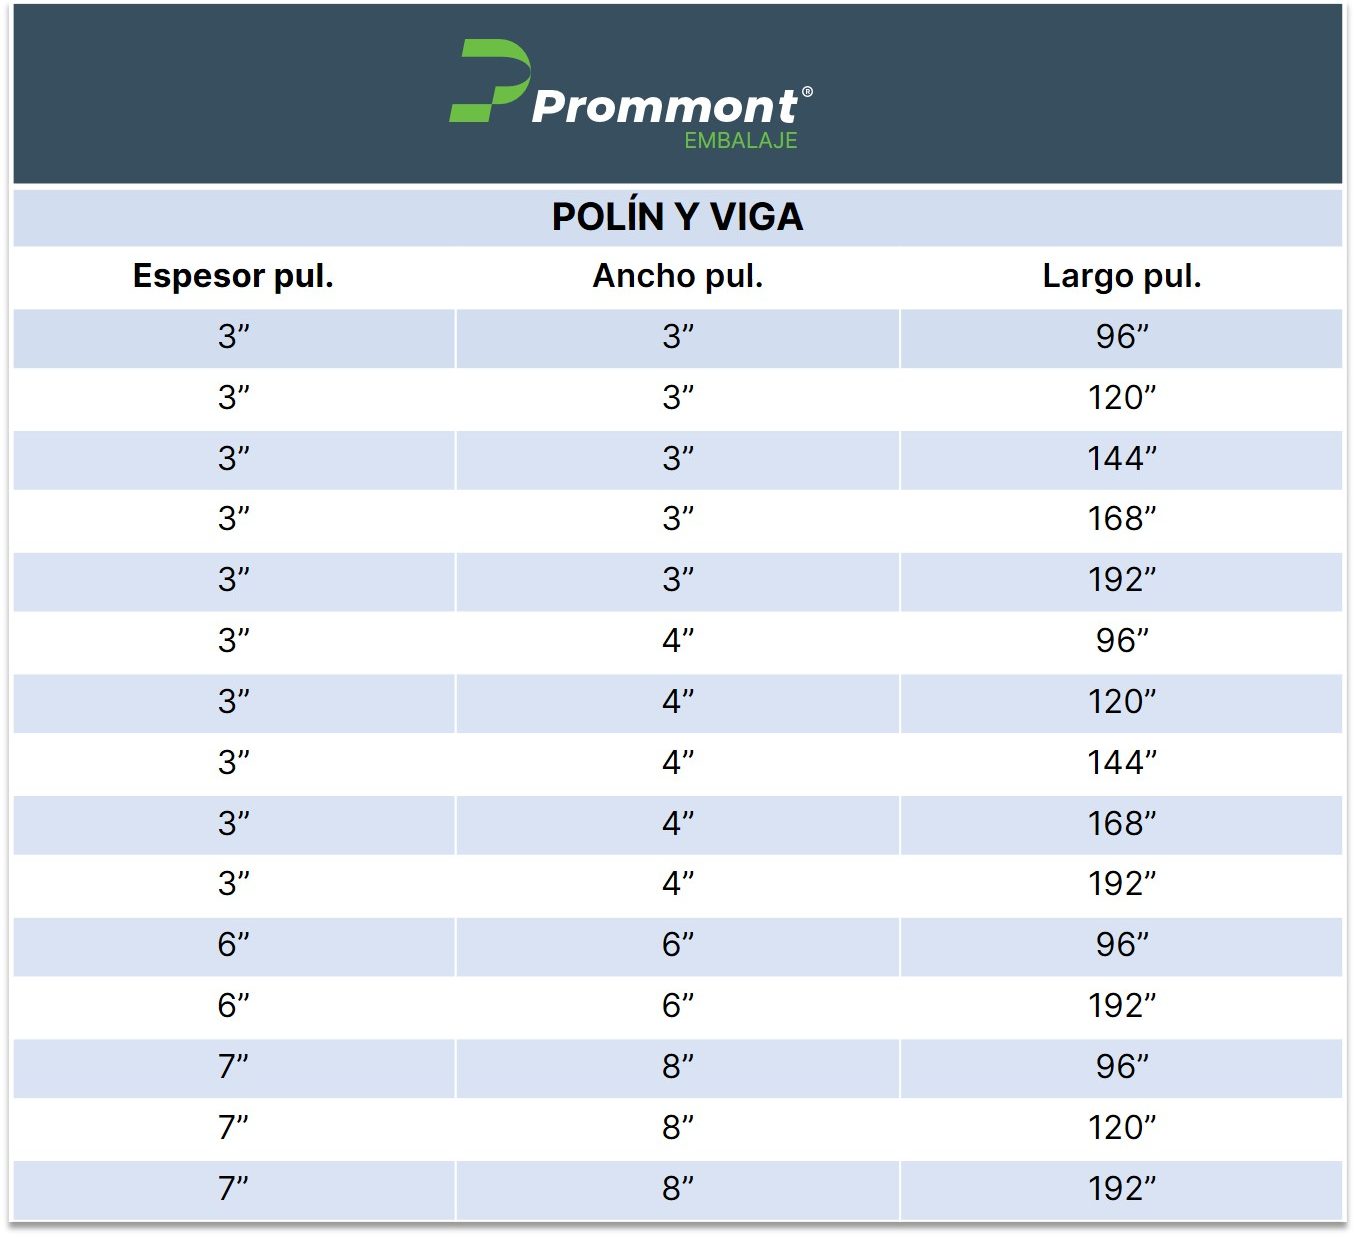This screenshot has height=1237, width=1359.
Task: Click the Prommont brand name text
Action: click(664, 106)
